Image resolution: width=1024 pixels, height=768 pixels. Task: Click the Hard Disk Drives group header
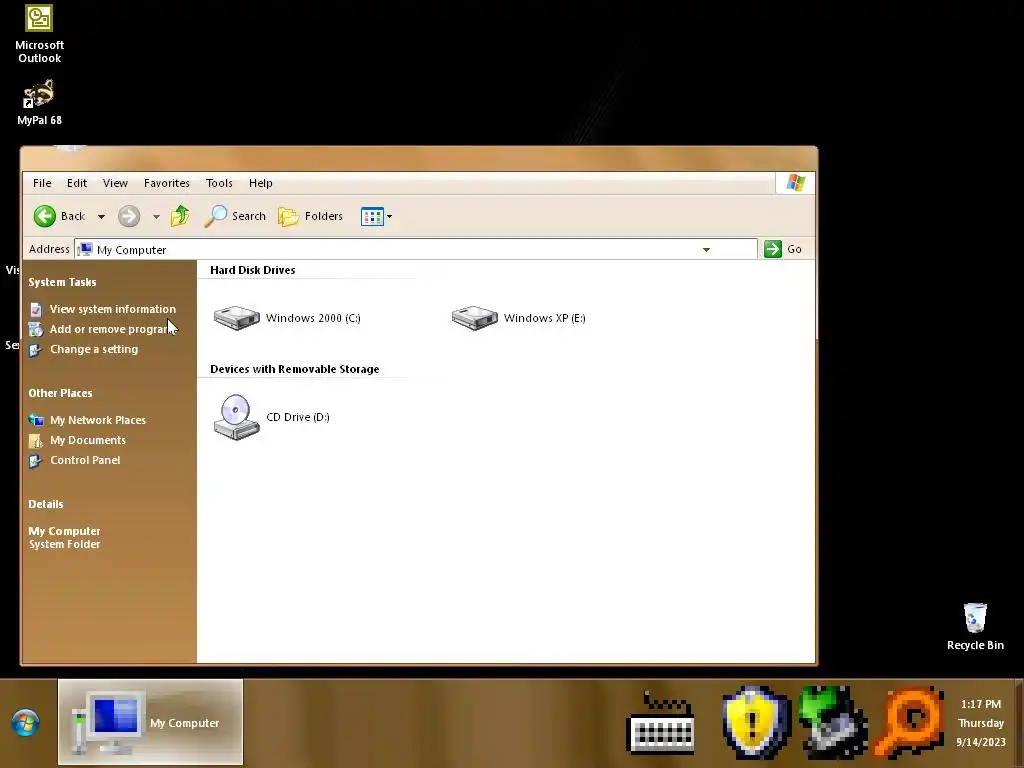tap(253, 270)
